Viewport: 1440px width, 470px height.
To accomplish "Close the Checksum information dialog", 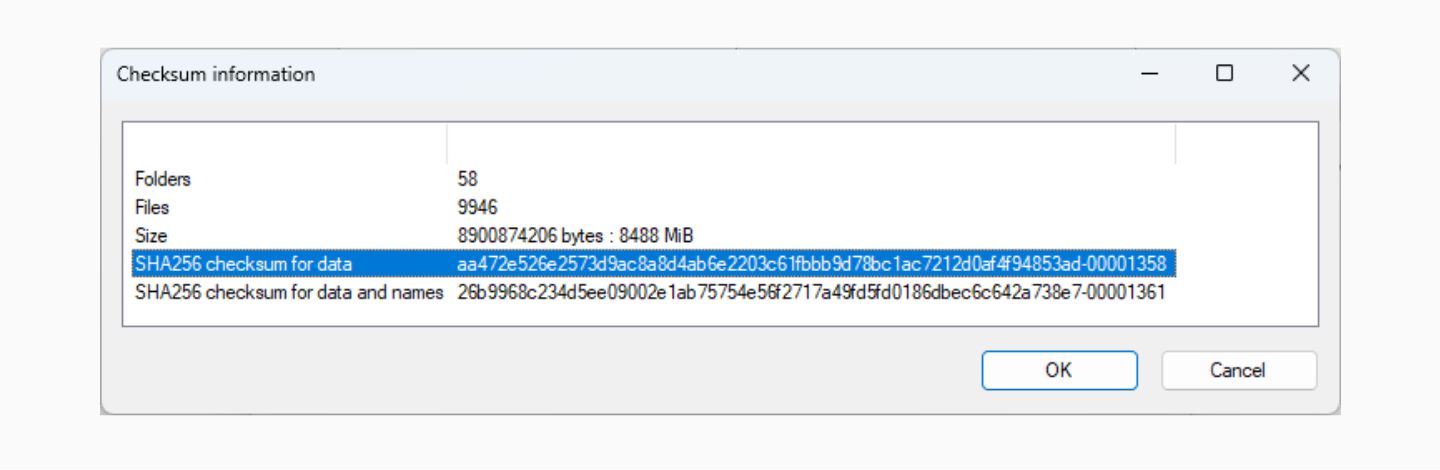I will (1300, 73).
